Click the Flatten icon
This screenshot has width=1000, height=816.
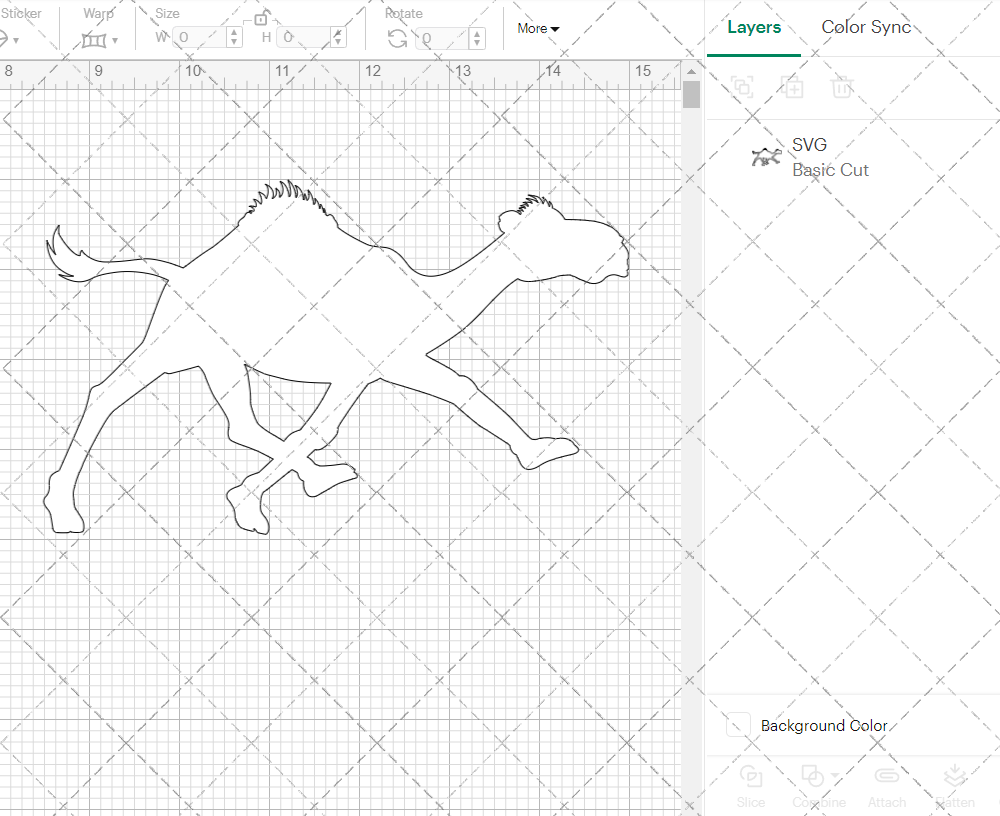click(x=954, y=777)
